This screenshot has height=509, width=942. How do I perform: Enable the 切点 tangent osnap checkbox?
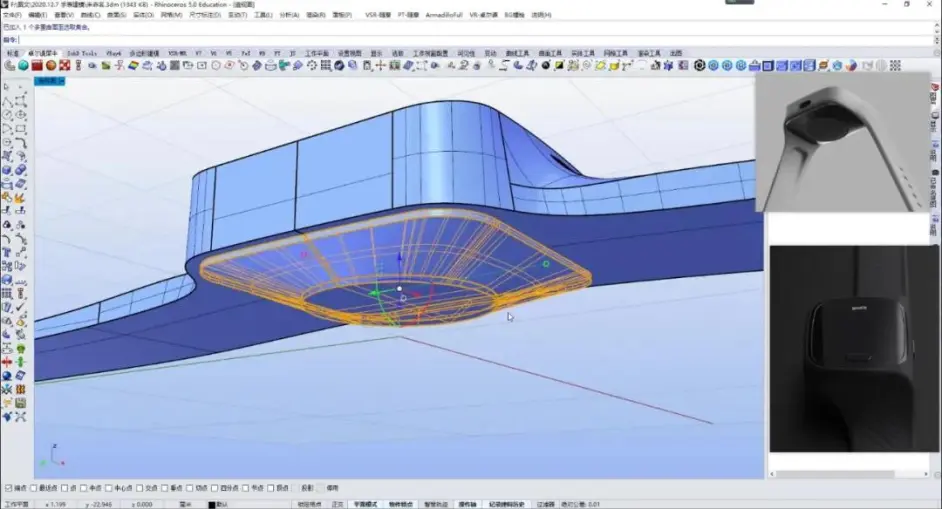[x=189, y=488]
